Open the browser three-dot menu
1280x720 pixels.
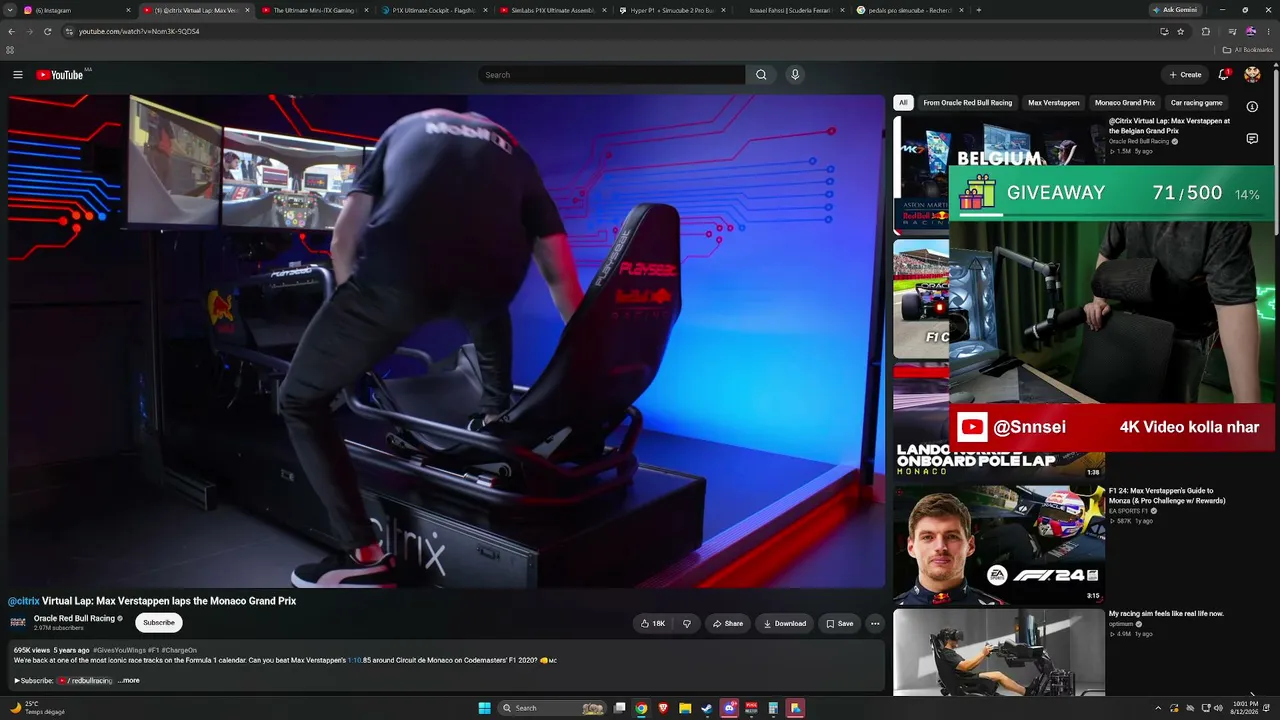point(1267,31)
